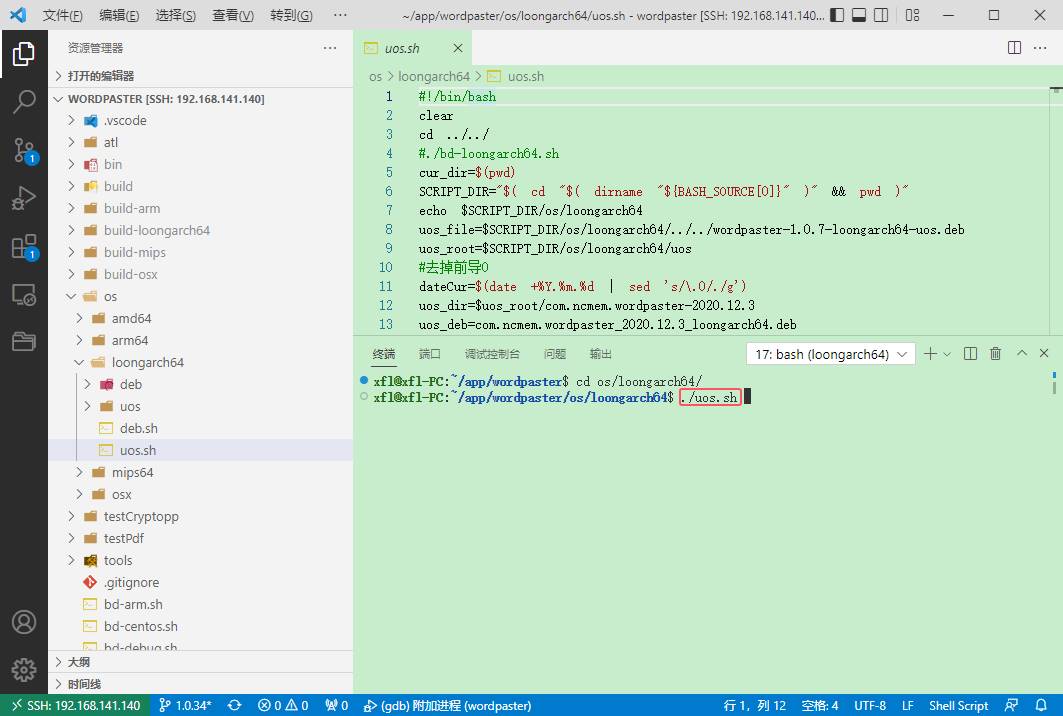Split the terminal panel
1063x716 pixels.
pyautogui.click(x=970, y=354)
